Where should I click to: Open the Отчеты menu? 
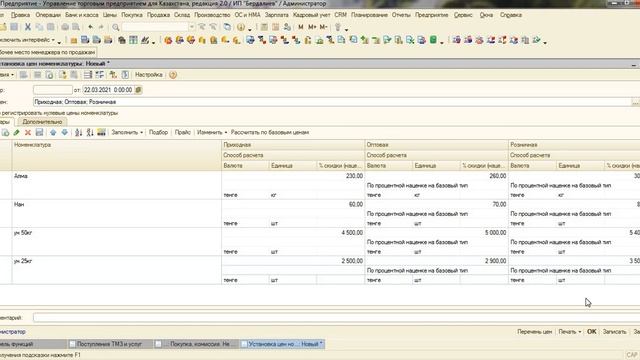coord(401,15)
